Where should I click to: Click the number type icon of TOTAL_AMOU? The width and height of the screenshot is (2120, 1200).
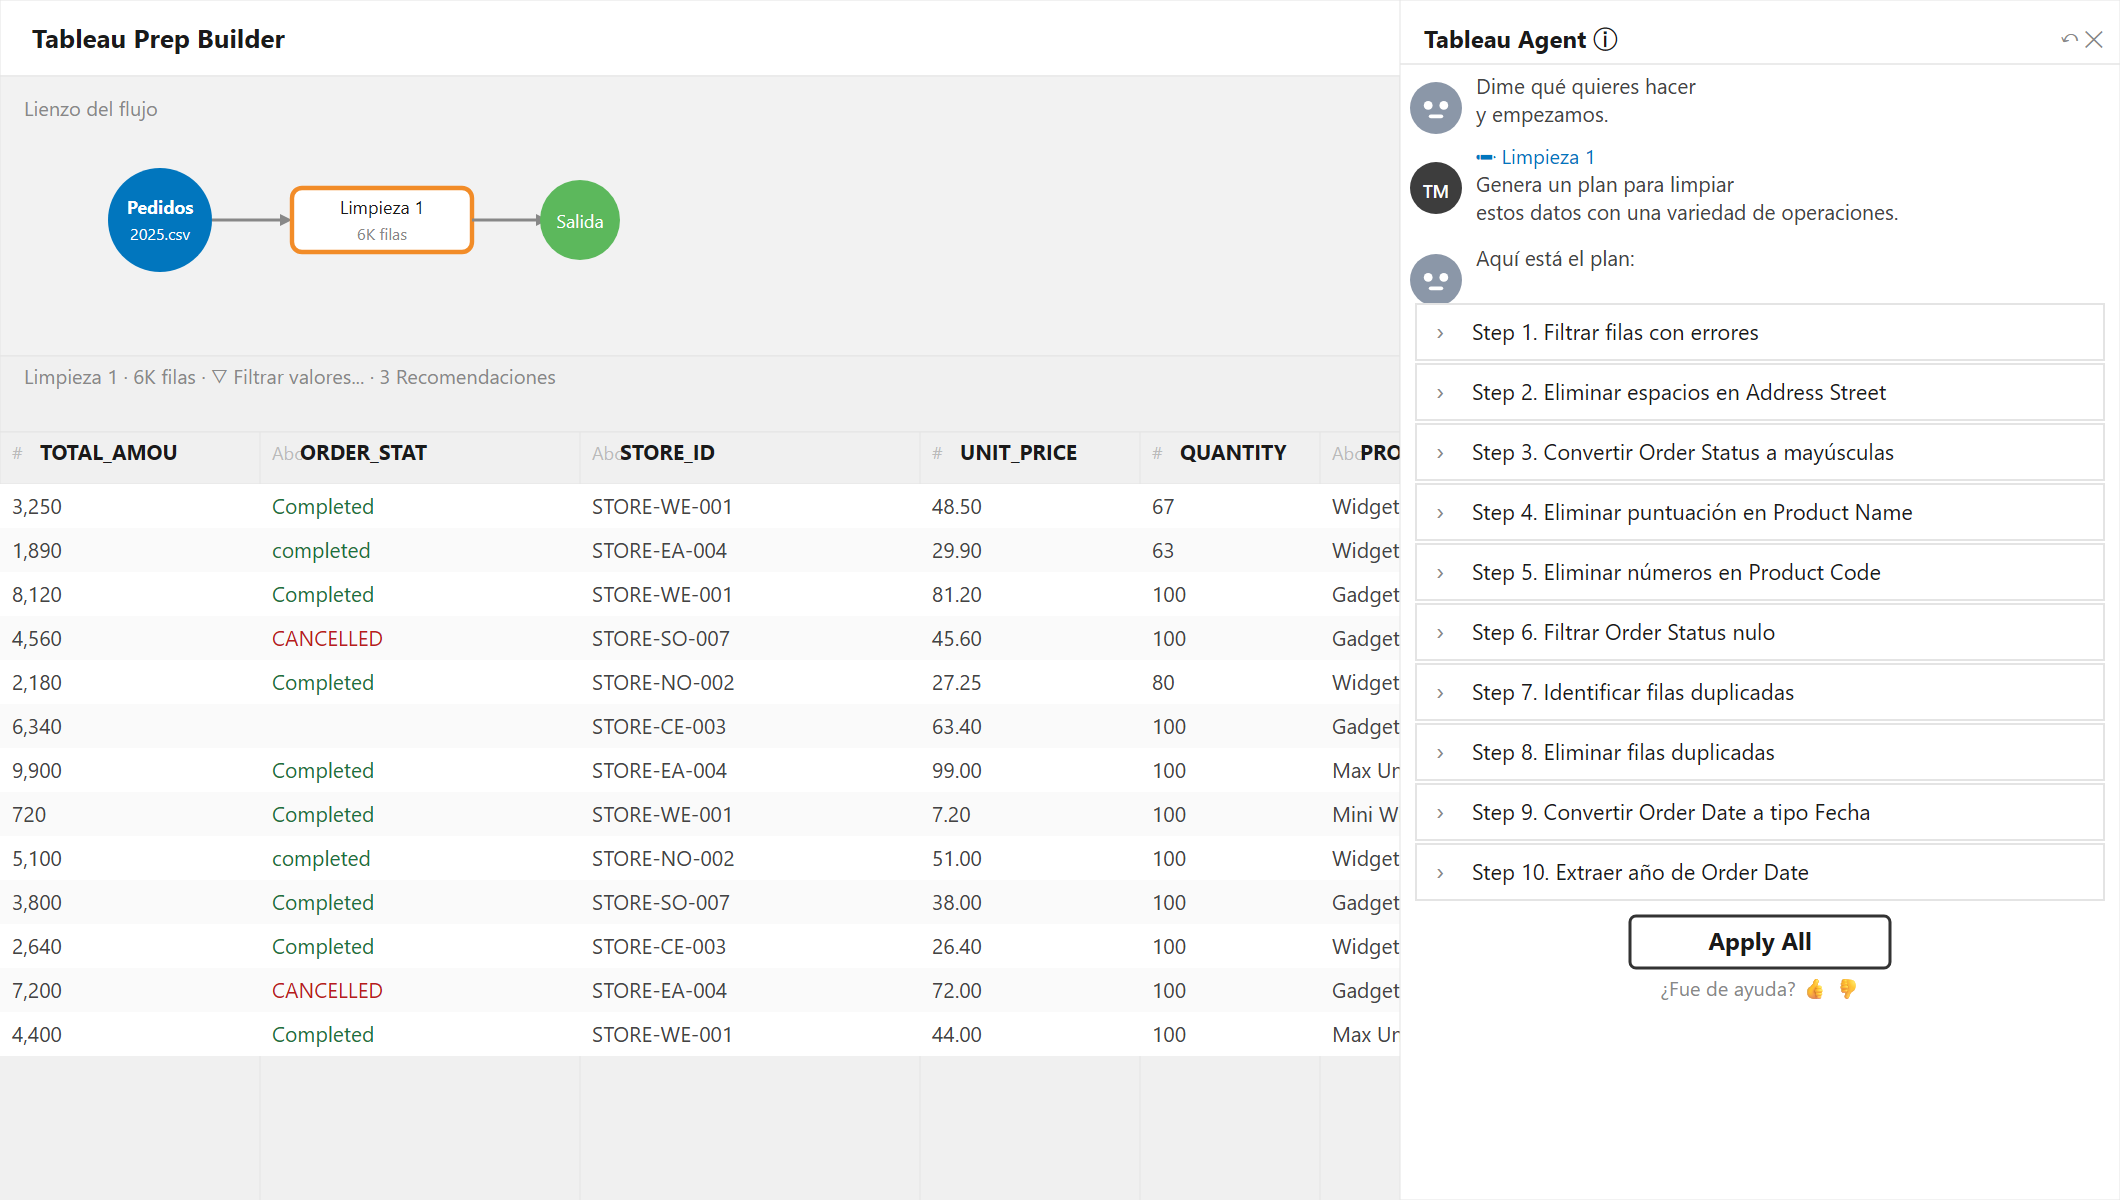(x=17, y=453)
